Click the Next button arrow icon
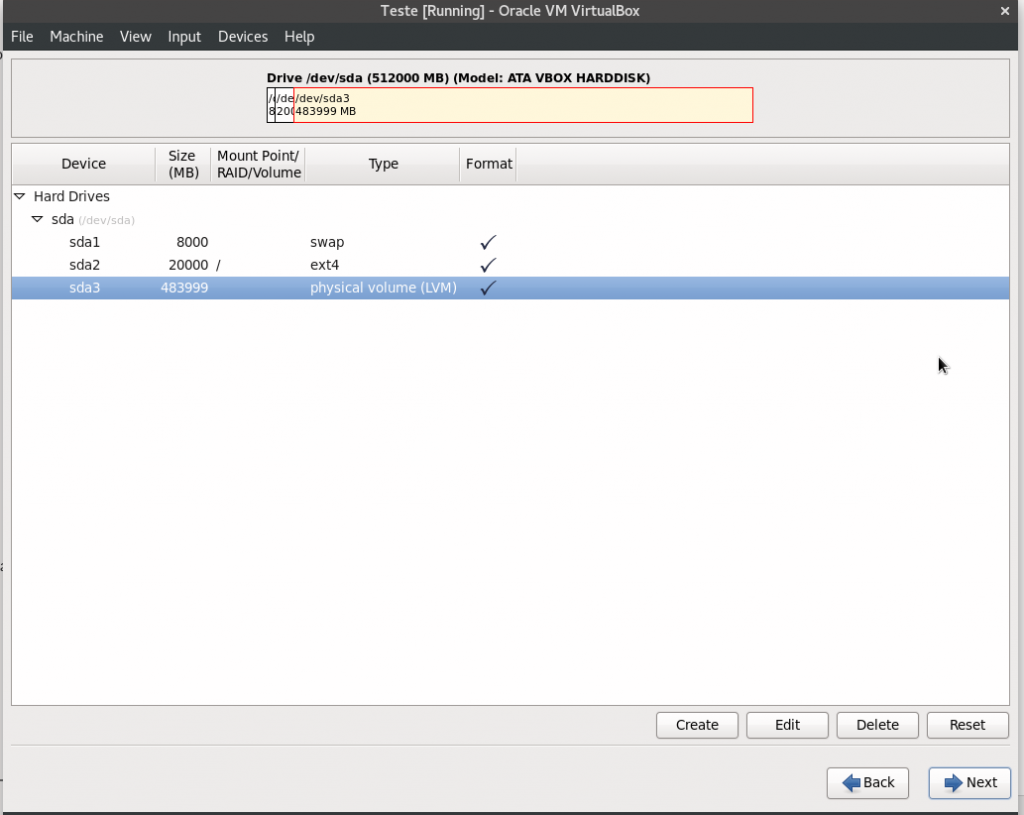This screenshot has width=1024, height=815. coord(952,782)
